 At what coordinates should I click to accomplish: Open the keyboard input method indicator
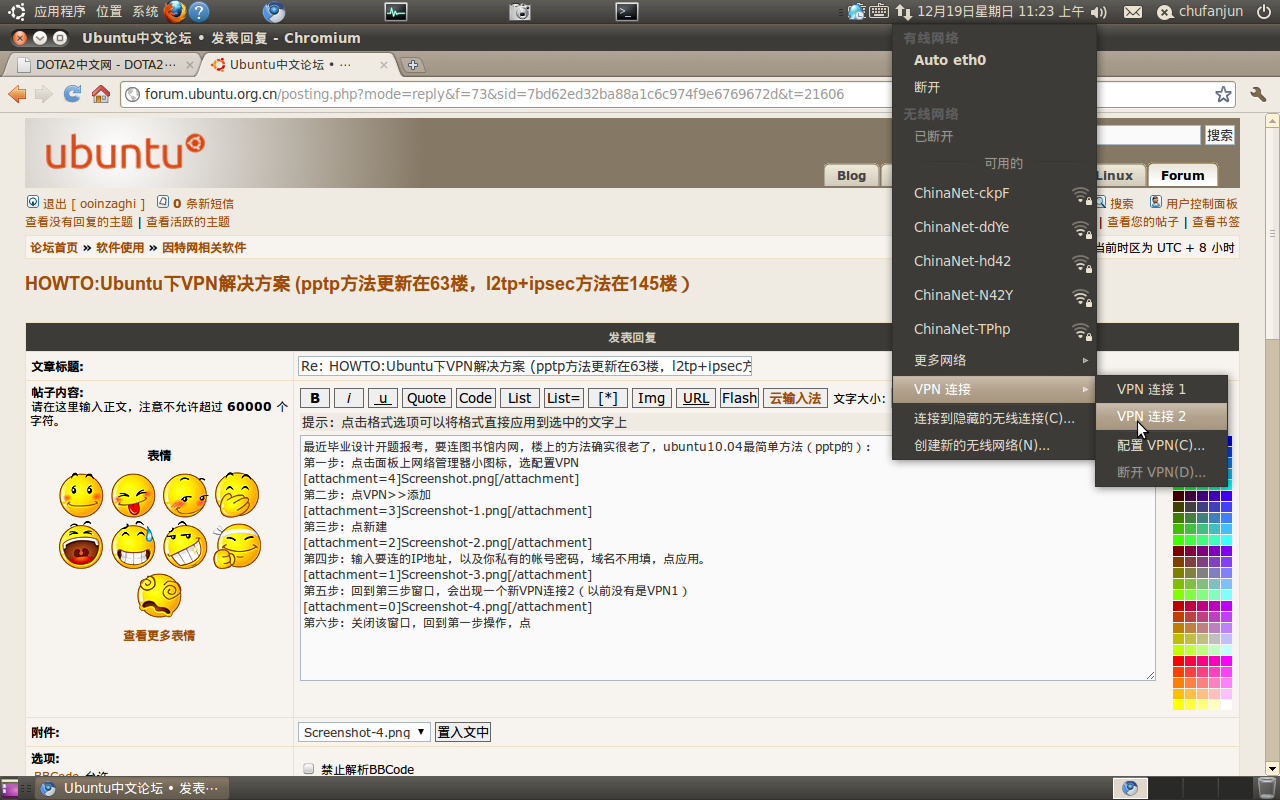coord(879,12)
